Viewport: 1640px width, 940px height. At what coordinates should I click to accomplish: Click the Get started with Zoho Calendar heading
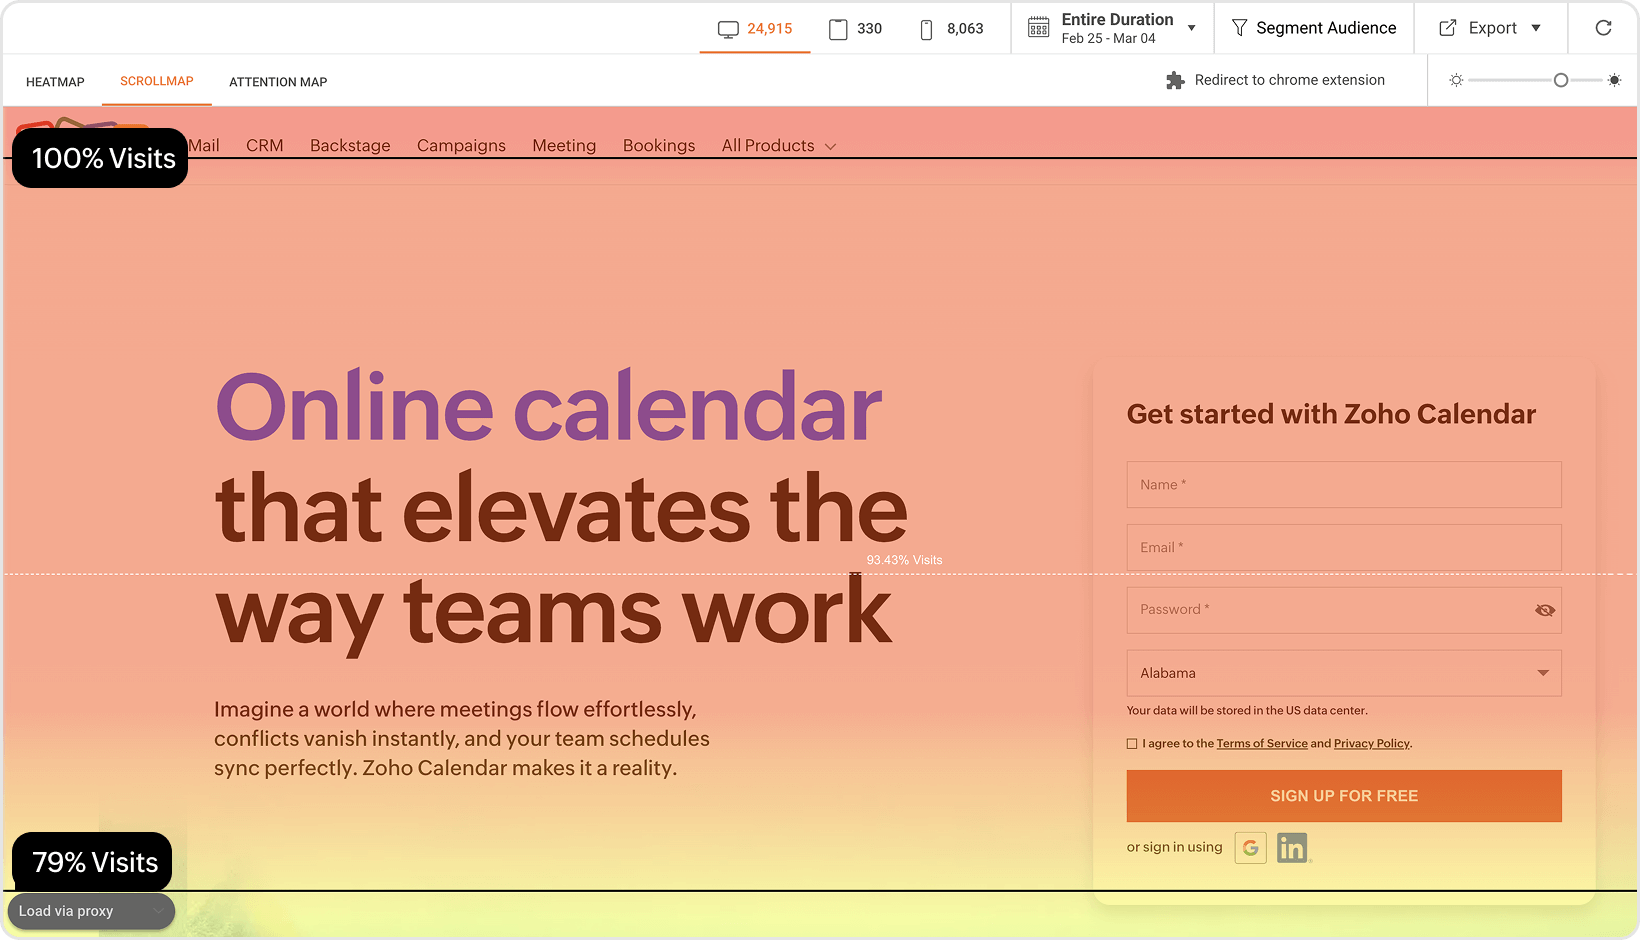1331,414
